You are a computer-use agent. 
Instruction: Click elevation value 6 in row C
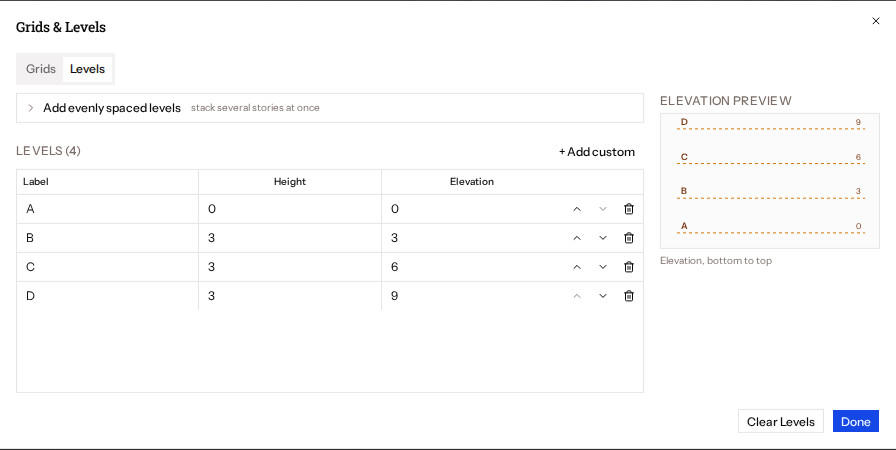394,267
